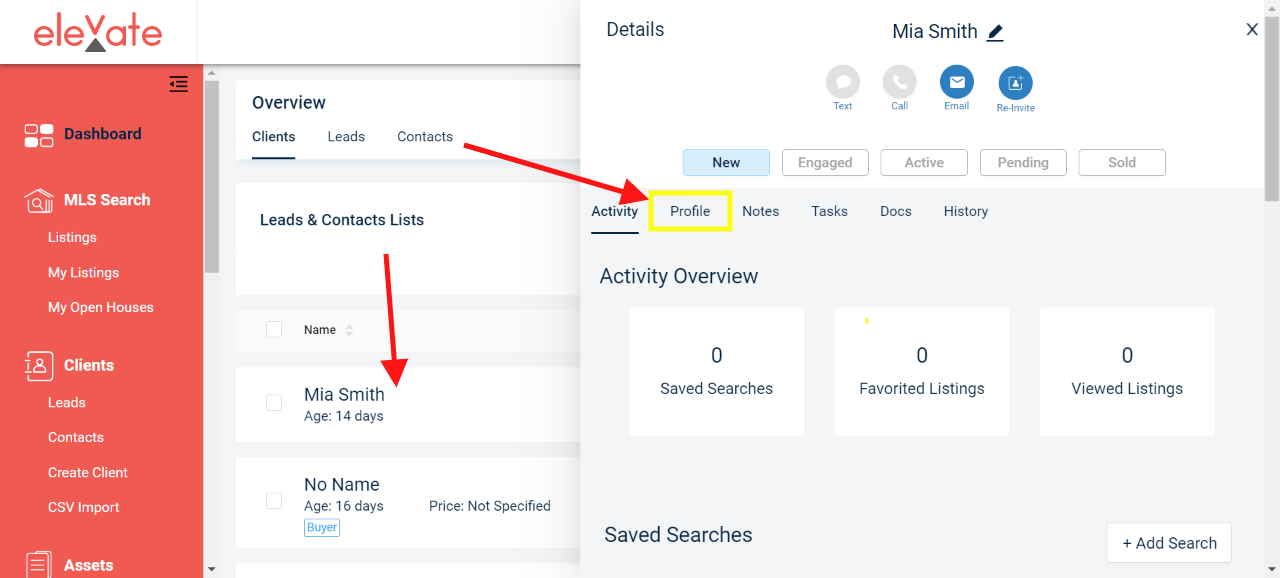
Task: Click the Call phone icon
Action: click(900, 82)
